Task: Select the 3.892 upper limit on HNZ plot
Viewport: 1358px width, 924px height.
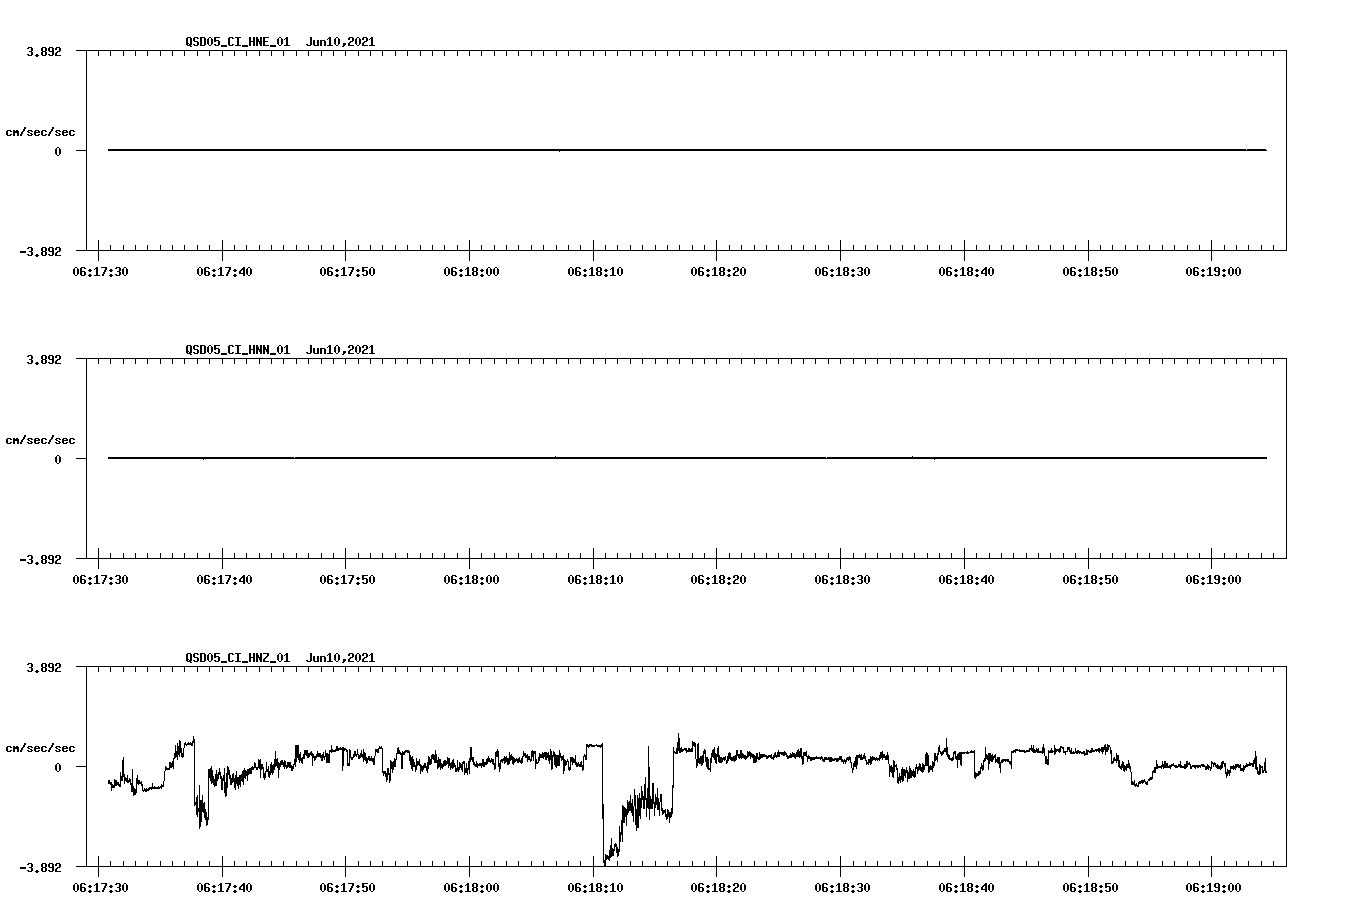Action: 43,667
